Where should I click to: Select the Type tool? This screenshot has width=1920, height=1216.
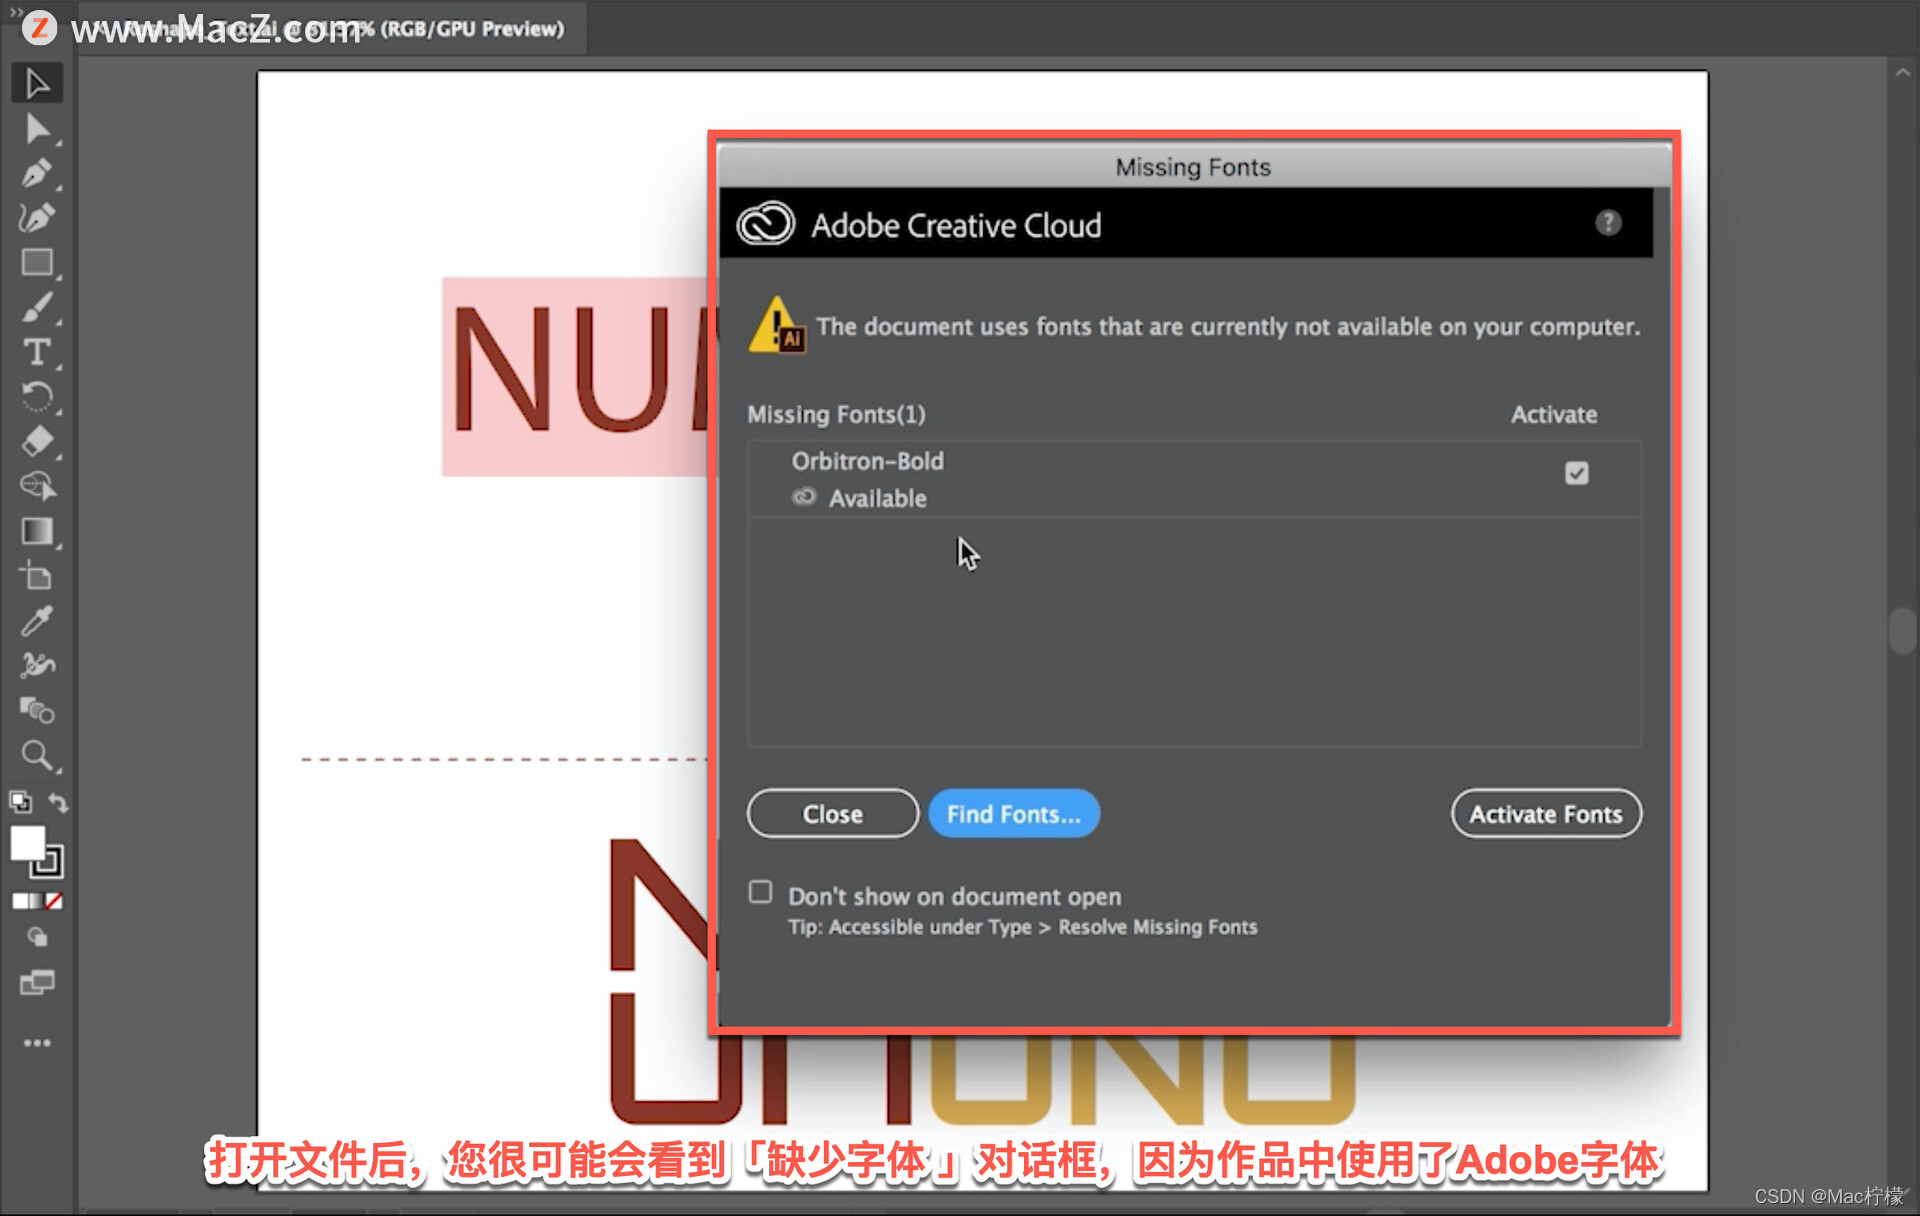pyautogui.click(x=37, y=352)
